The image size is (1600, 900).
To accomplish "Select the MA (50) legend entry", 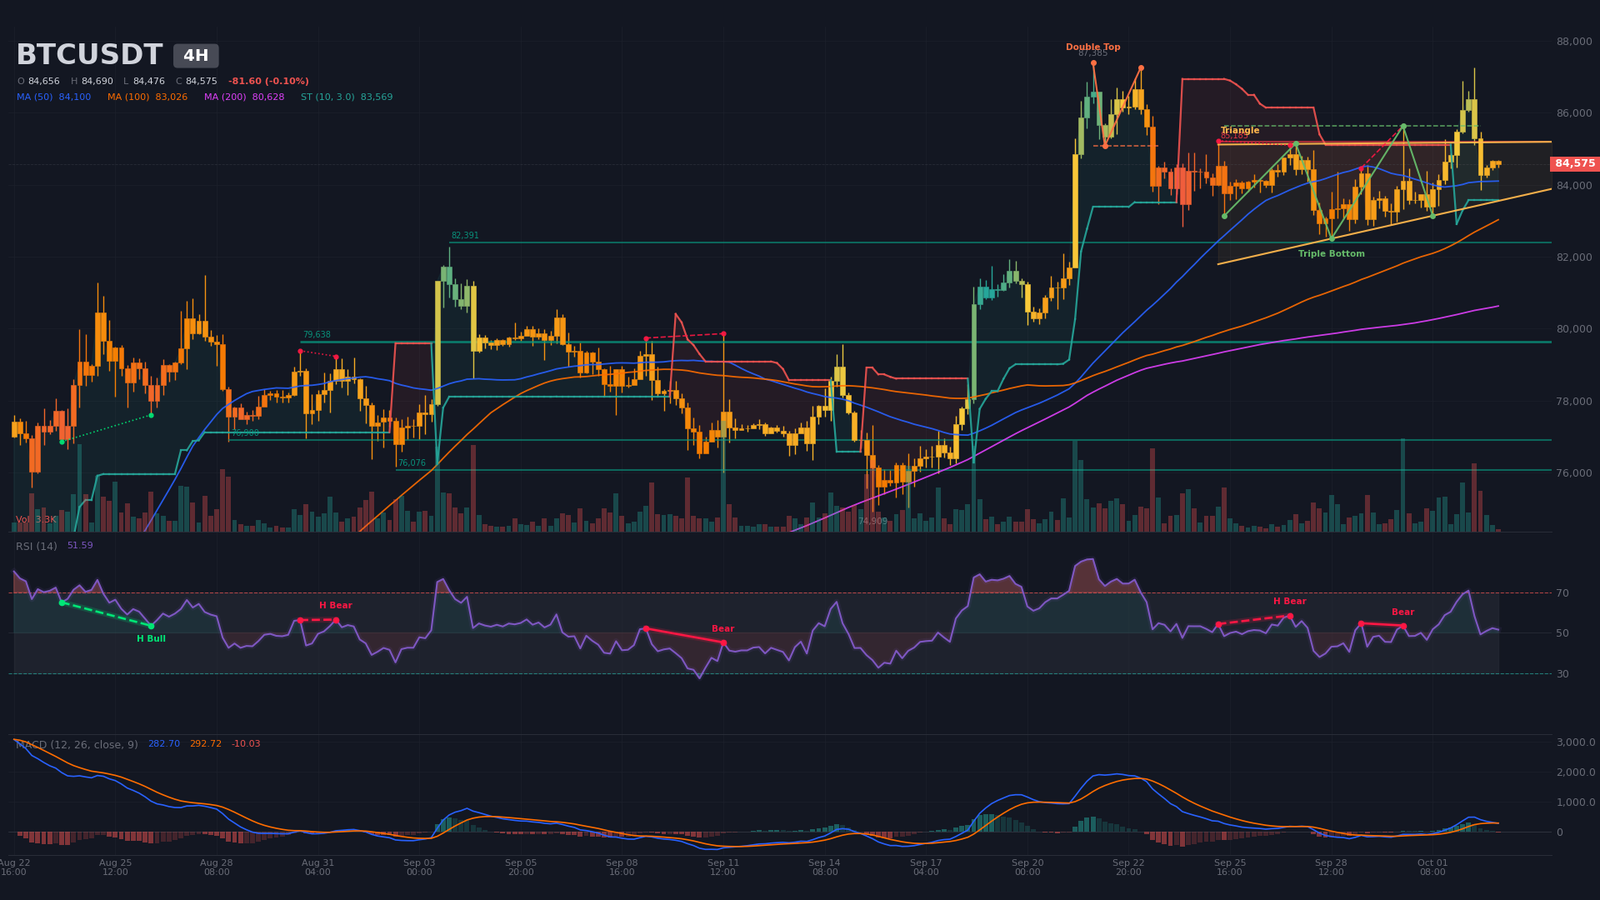I will point(54,97).
